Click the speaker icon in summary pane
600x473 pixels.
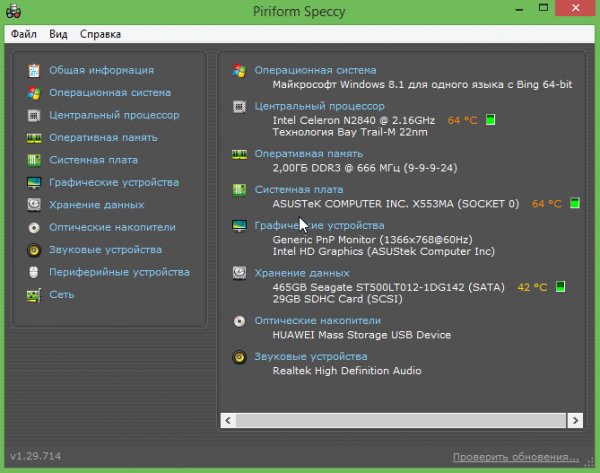[240, 357]
